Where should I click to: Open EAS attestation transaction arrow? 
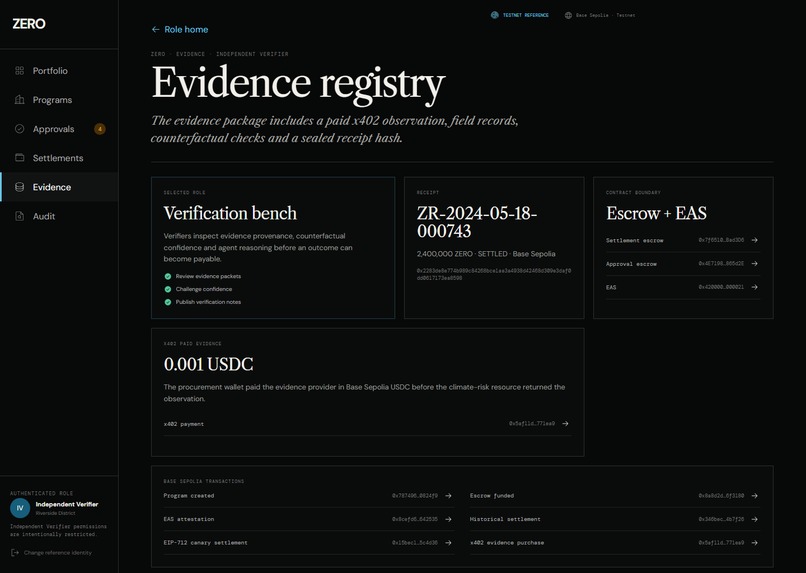tap(448, 520)
